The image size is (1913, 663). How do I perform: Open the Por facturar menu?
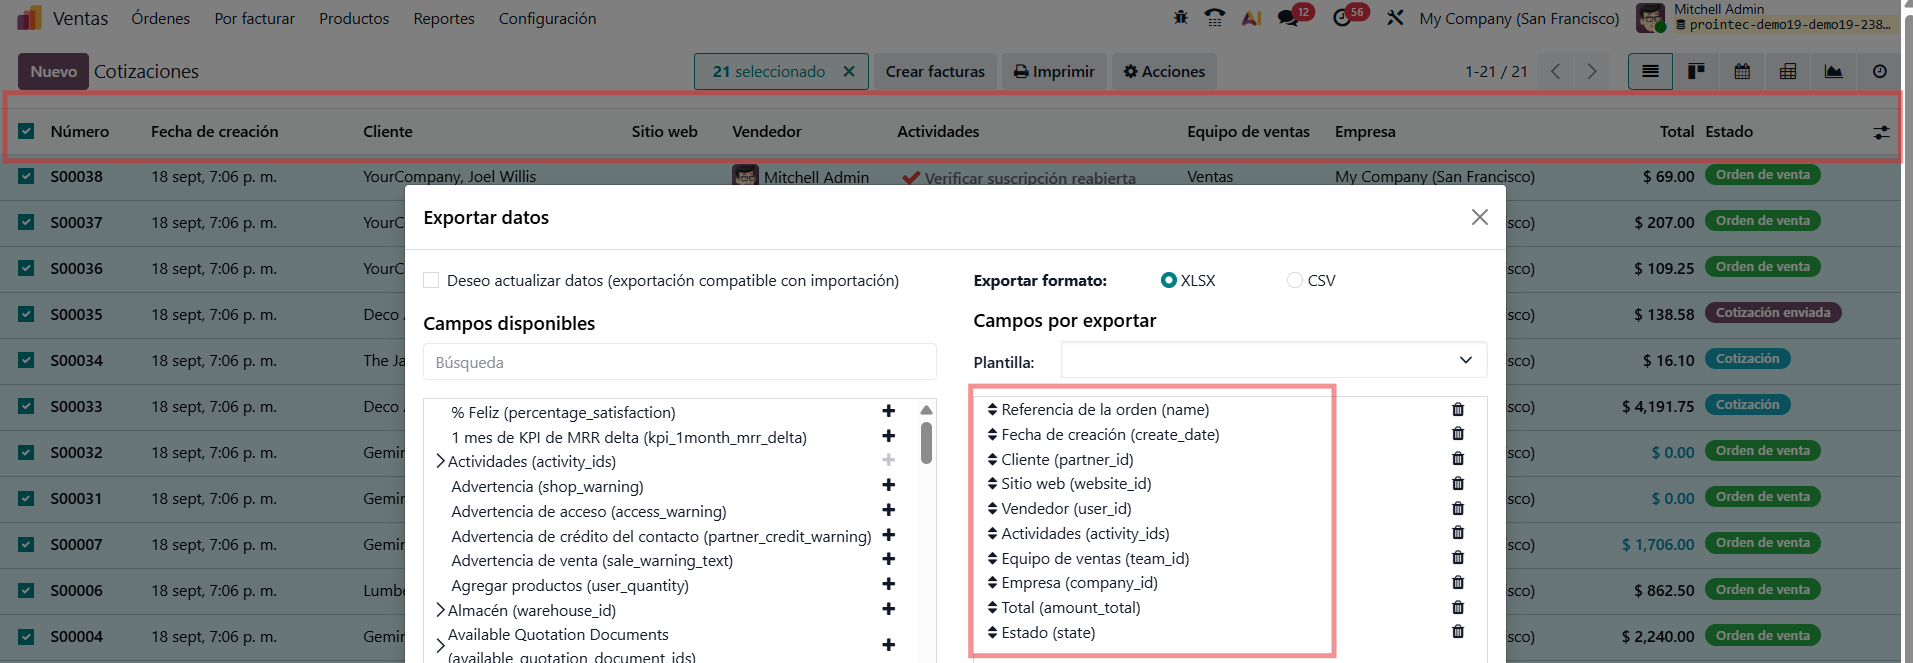[x=254, y=19]
